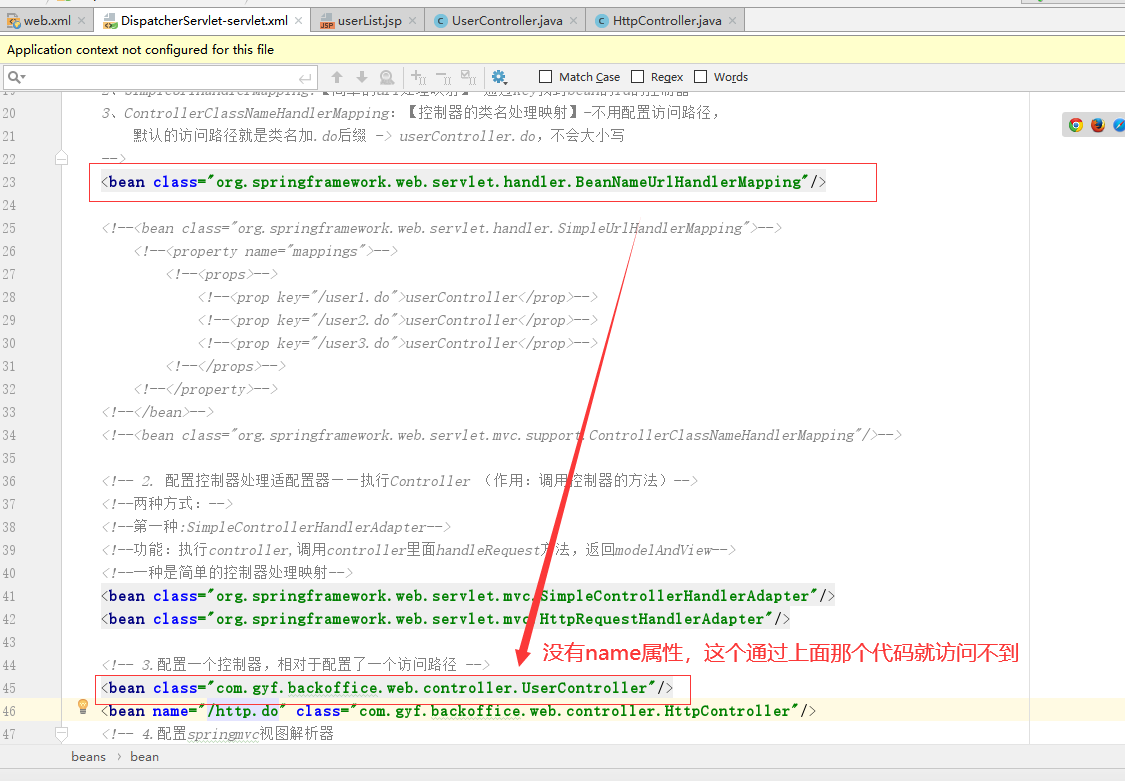Click the SimpleControllerHandlerAdapter bean line
This screenshot has height=781, width=1125.
pyautogui.click(x=468, y=596)
